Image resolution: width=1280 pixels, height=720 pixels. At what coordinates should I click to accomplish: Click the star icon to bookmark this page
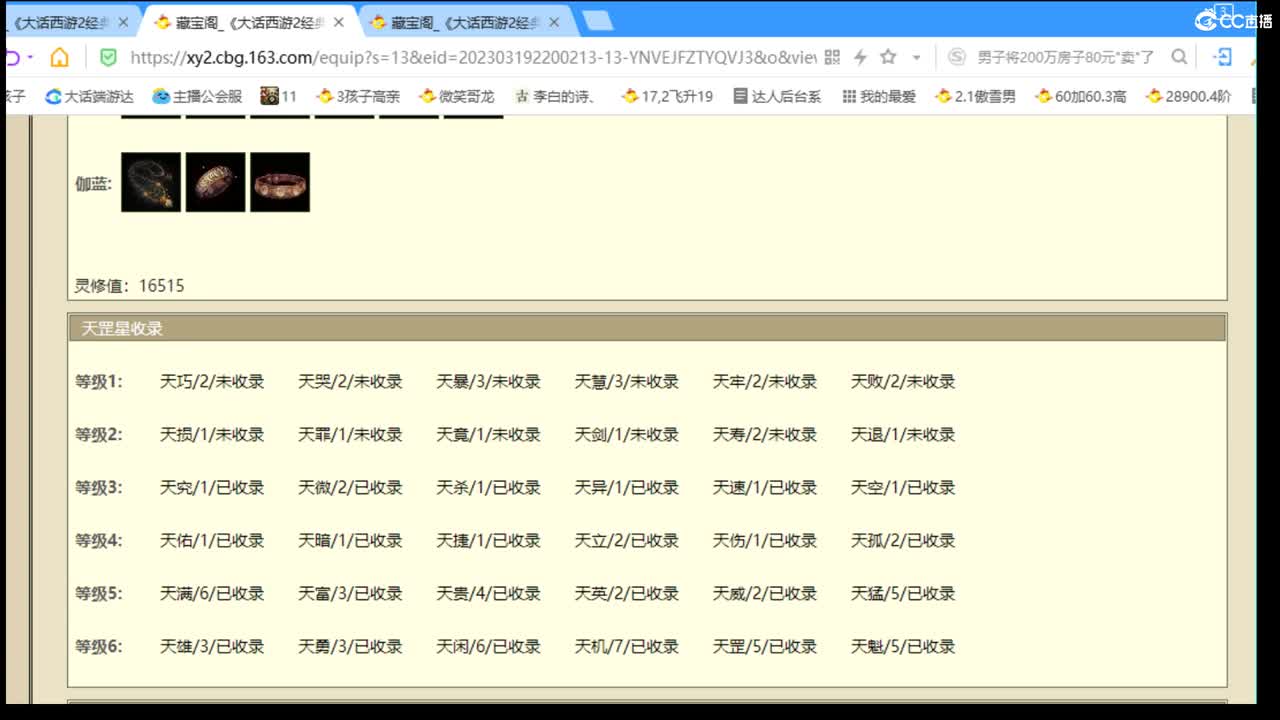pos(888,57)
